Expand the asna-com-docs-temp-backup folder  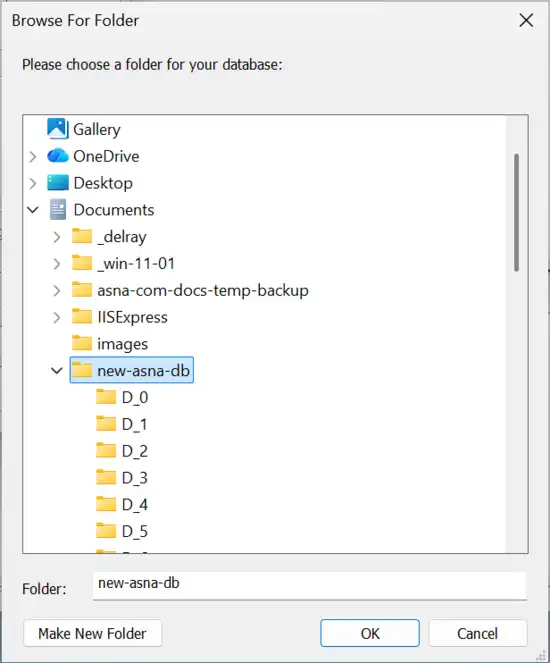(57, 290)
